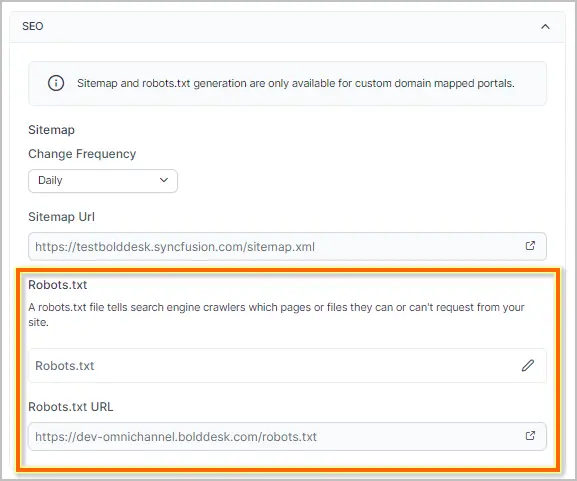
Task: Click the Robots.txt URL label
Action: coord(71,407)
